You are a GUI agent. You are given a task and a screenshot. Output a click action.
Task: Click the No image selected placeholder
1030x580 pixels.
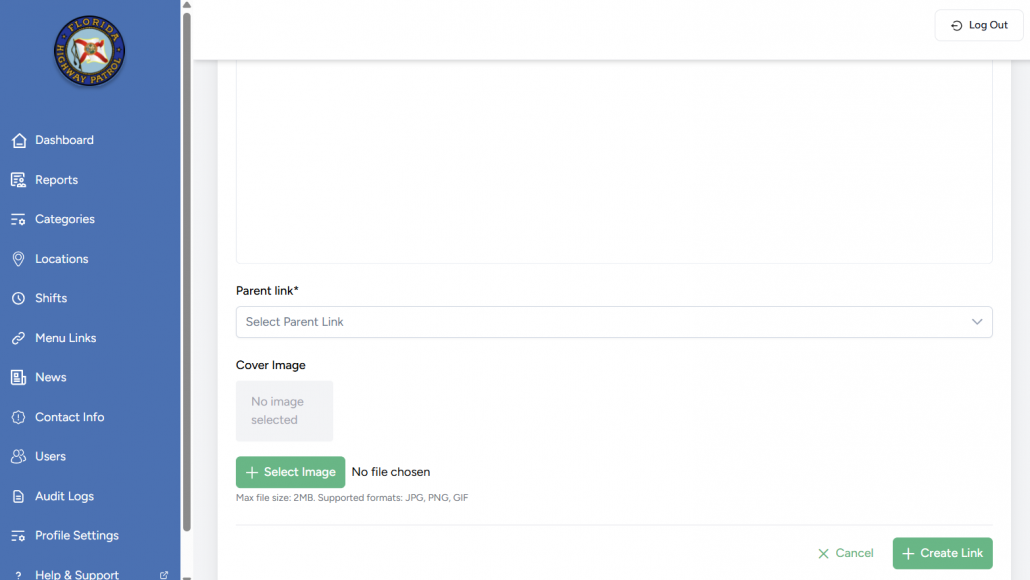tap(284, 411)
